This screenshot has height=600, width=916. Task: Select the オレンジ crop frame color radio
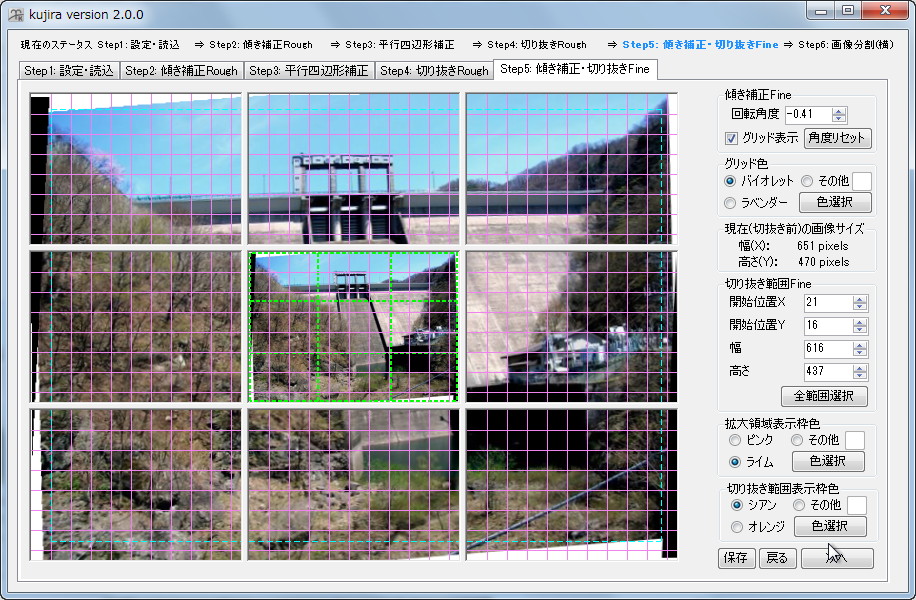pos(737,527)
